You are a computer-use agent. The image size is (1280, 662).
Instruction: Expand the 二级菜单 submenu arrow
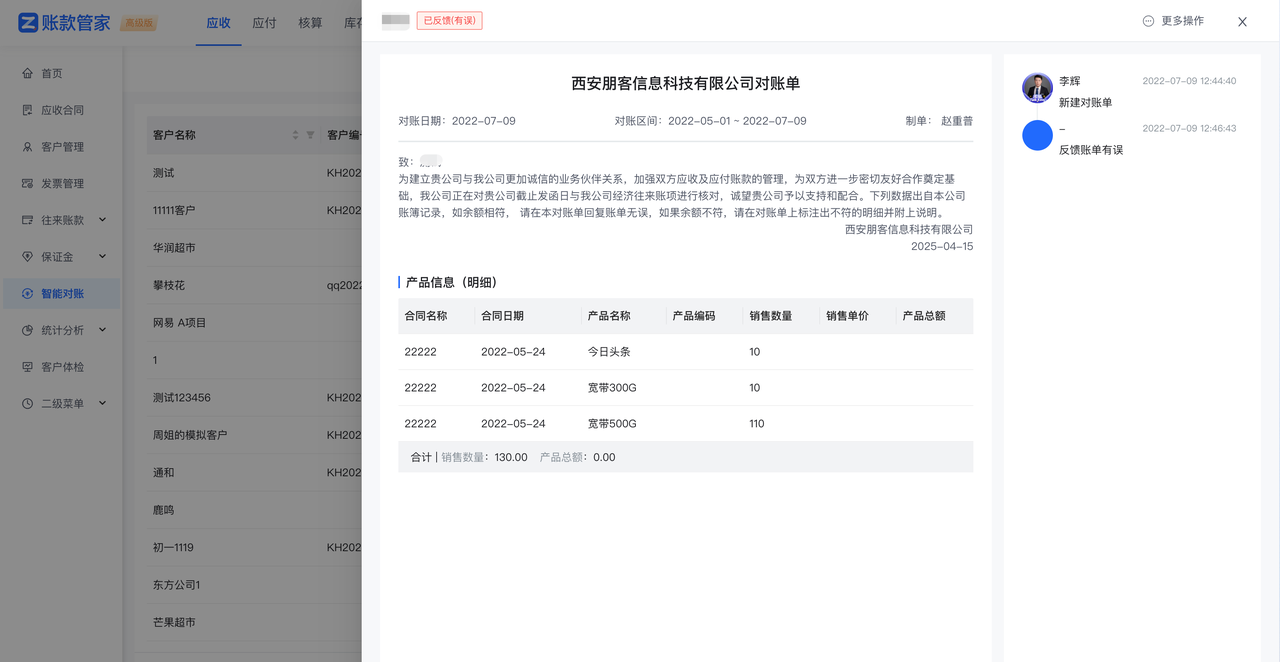(x=102, y=404)
